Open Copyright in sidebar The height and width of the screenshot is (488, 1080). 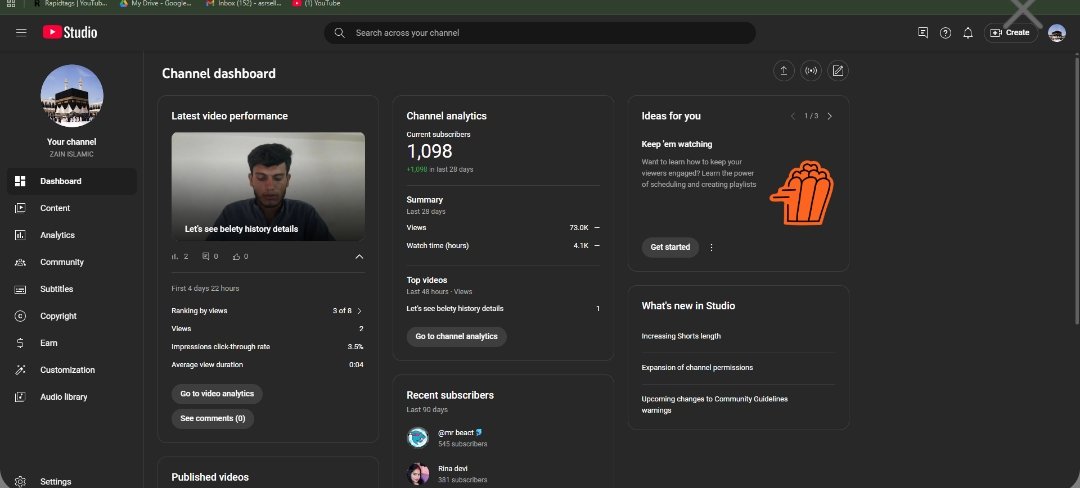point(72,316)
